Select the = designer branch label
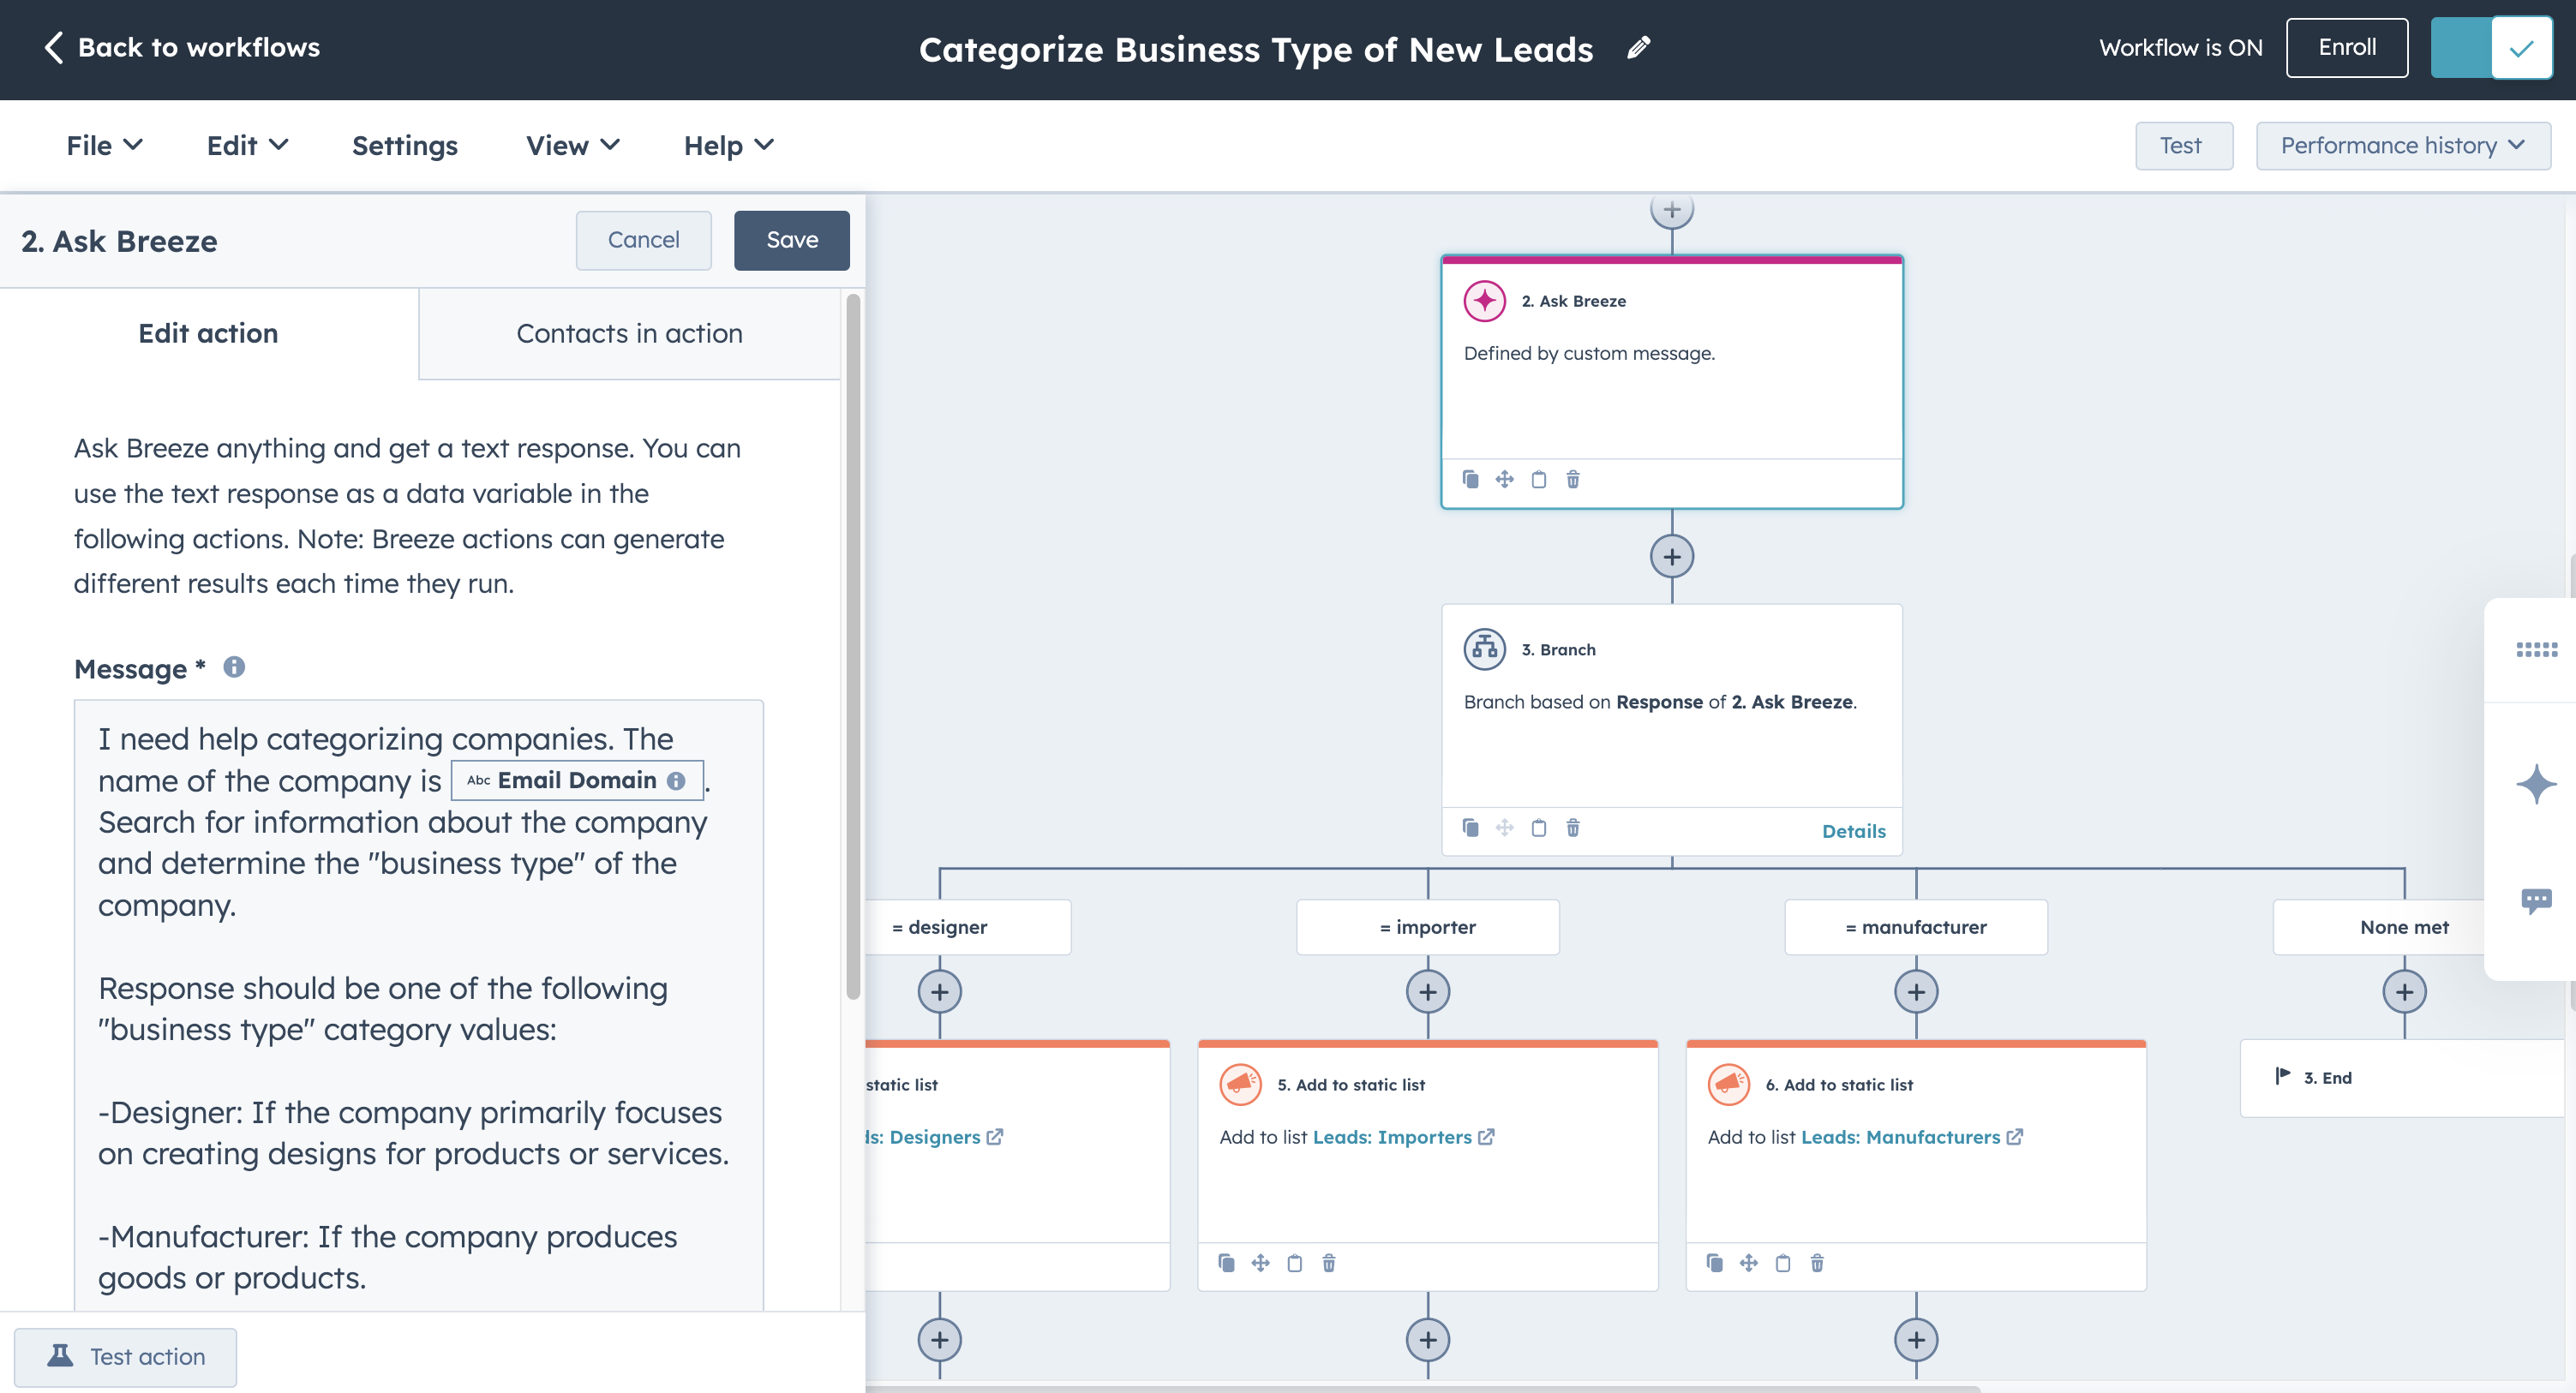Screen dimensions: 2576x1393 (968, 927)
